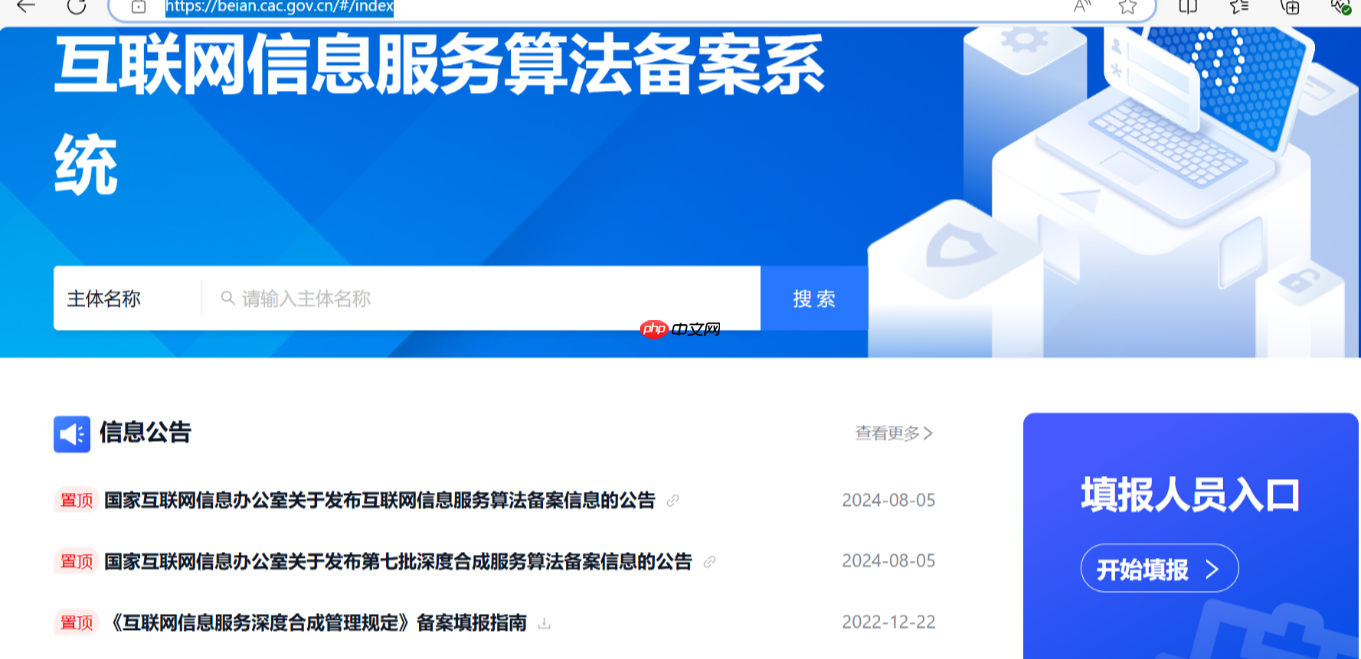The width and height of the screenshot is (1361, 659).
Task: View site information lock icon
Action: point(138,6)
